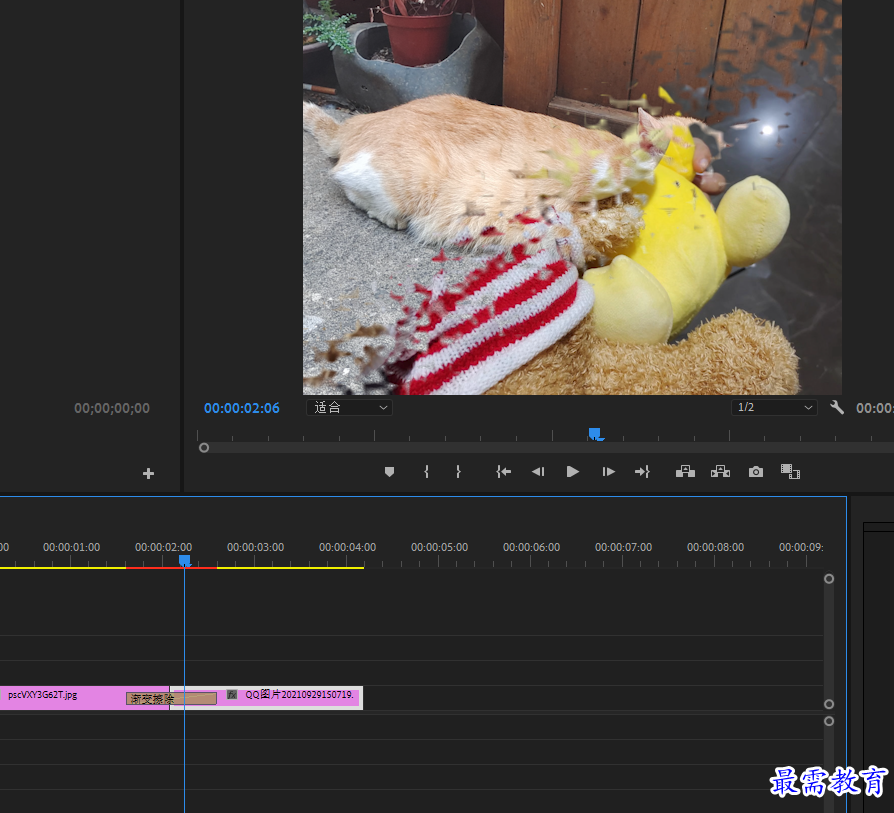
Task: Click timeline ruler at 00:00:04:00
Action: [x=347, y=547]
